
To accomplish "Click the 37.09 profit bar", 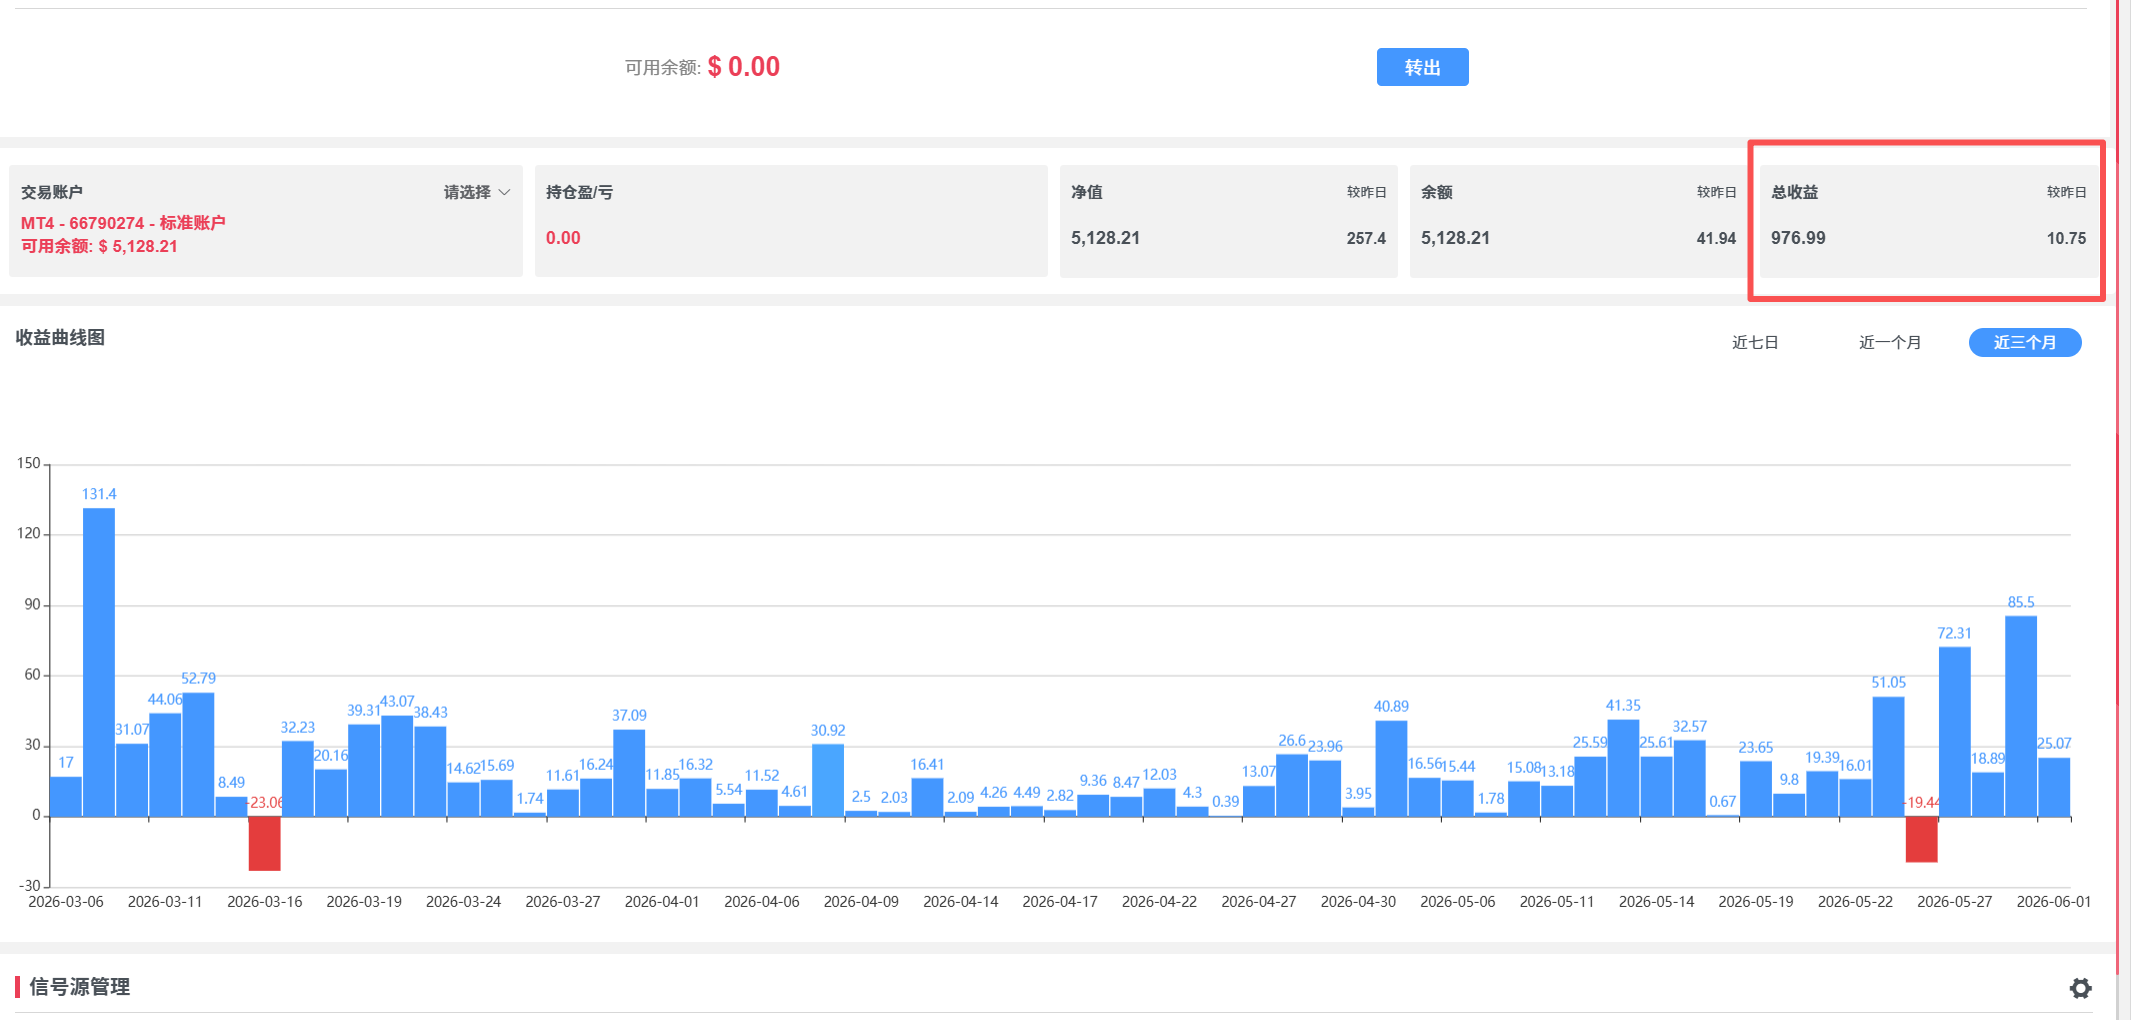I will point(629,773).
